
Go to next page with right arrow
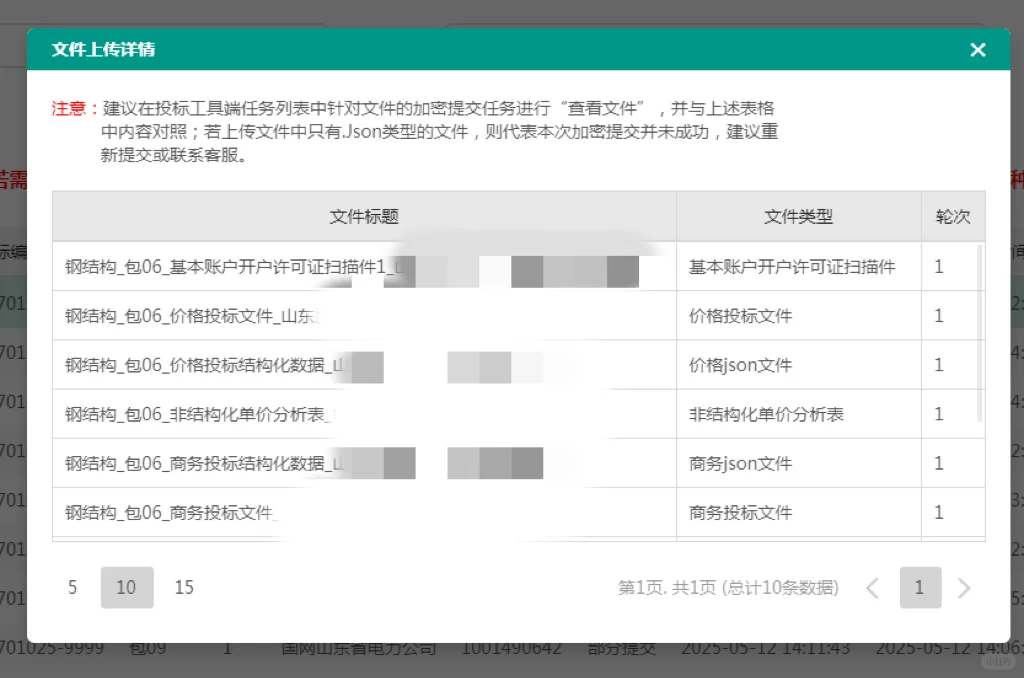[962, 588]
